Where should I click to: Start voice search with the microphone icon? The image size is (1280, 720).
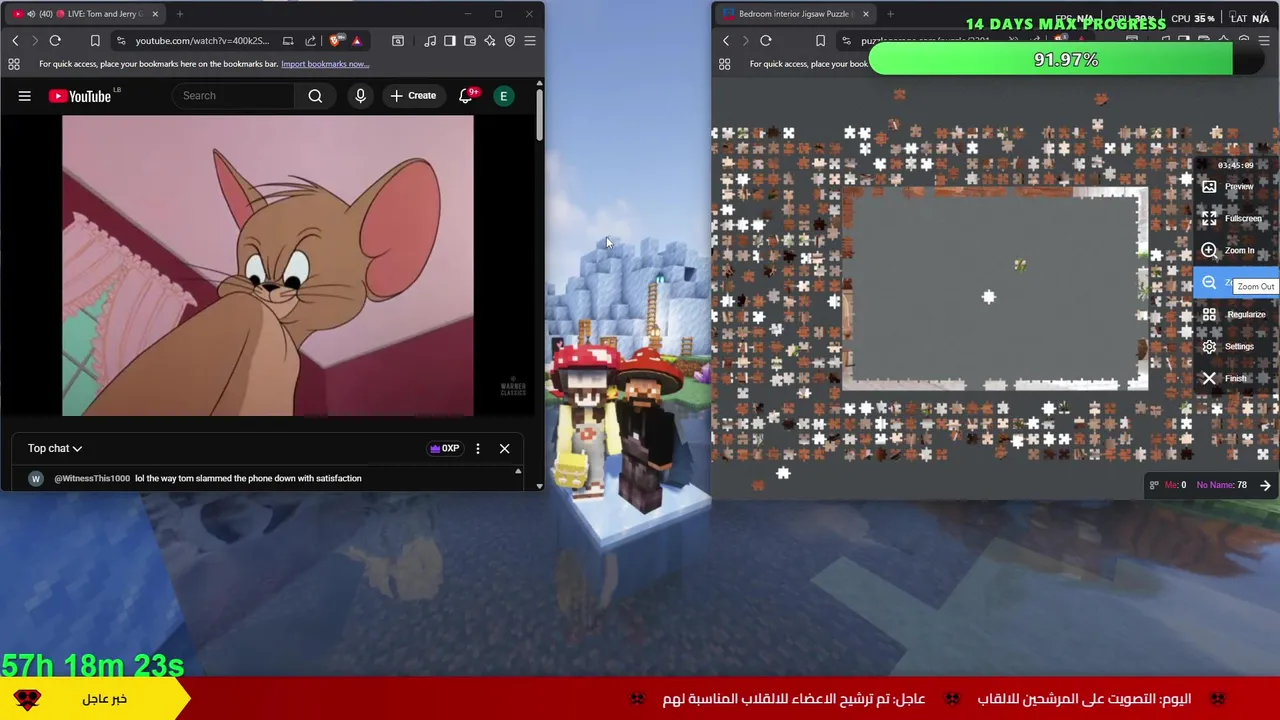(x=360, y=96)
